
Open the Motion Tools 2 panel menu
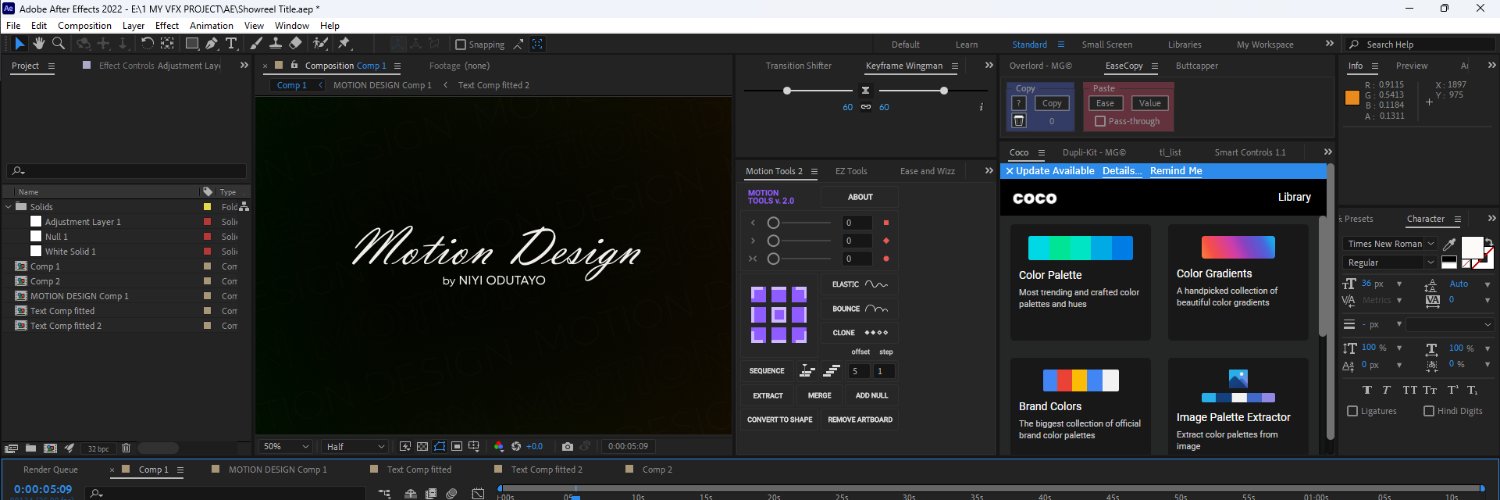pos(814,171)
